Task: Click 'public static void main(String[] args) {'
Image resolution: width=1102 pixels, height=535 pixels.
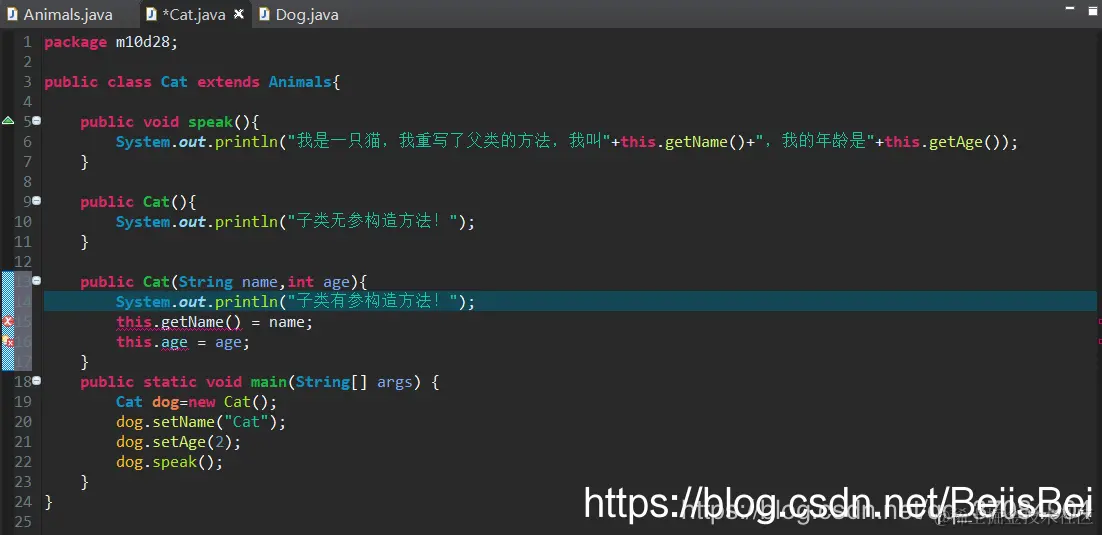Action: pos(259,382)
